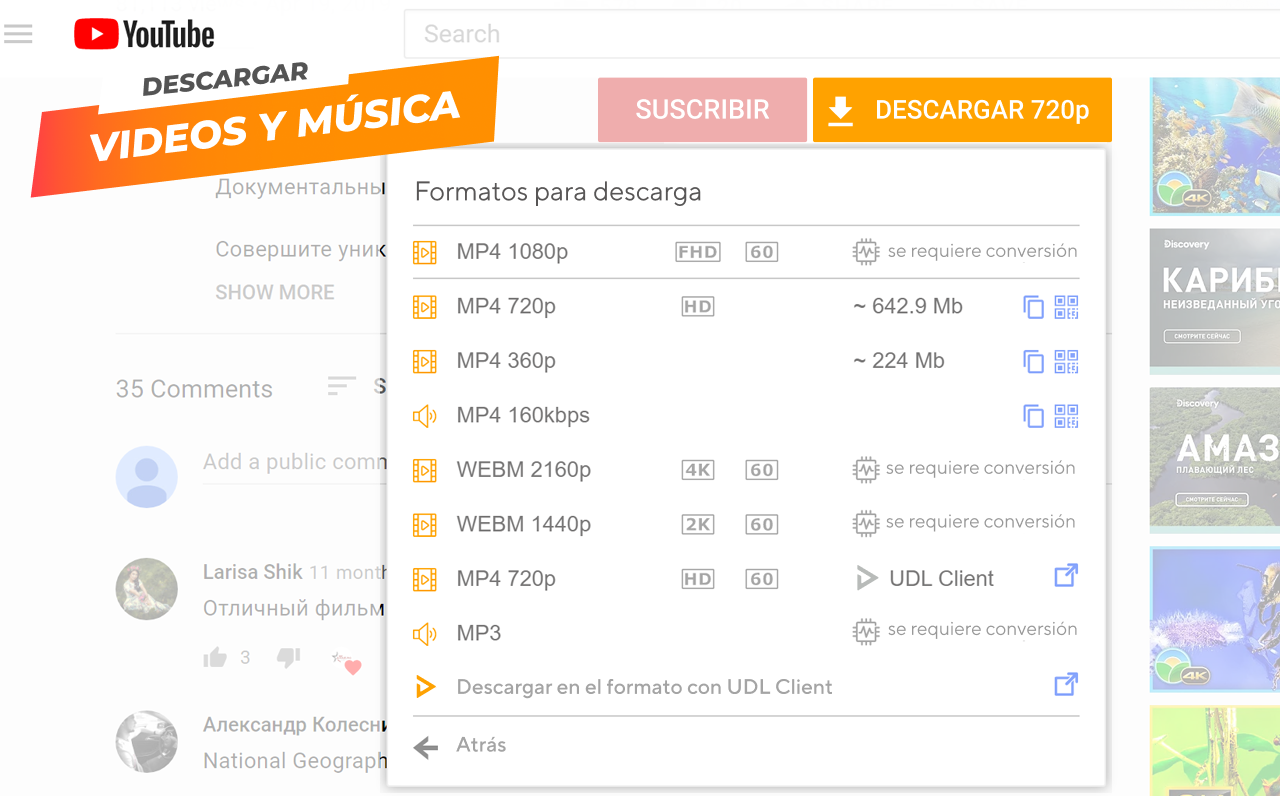Select MP4 1080p format row
Viewport: 1280px width, 800px height.
click(x=746, y=252)
